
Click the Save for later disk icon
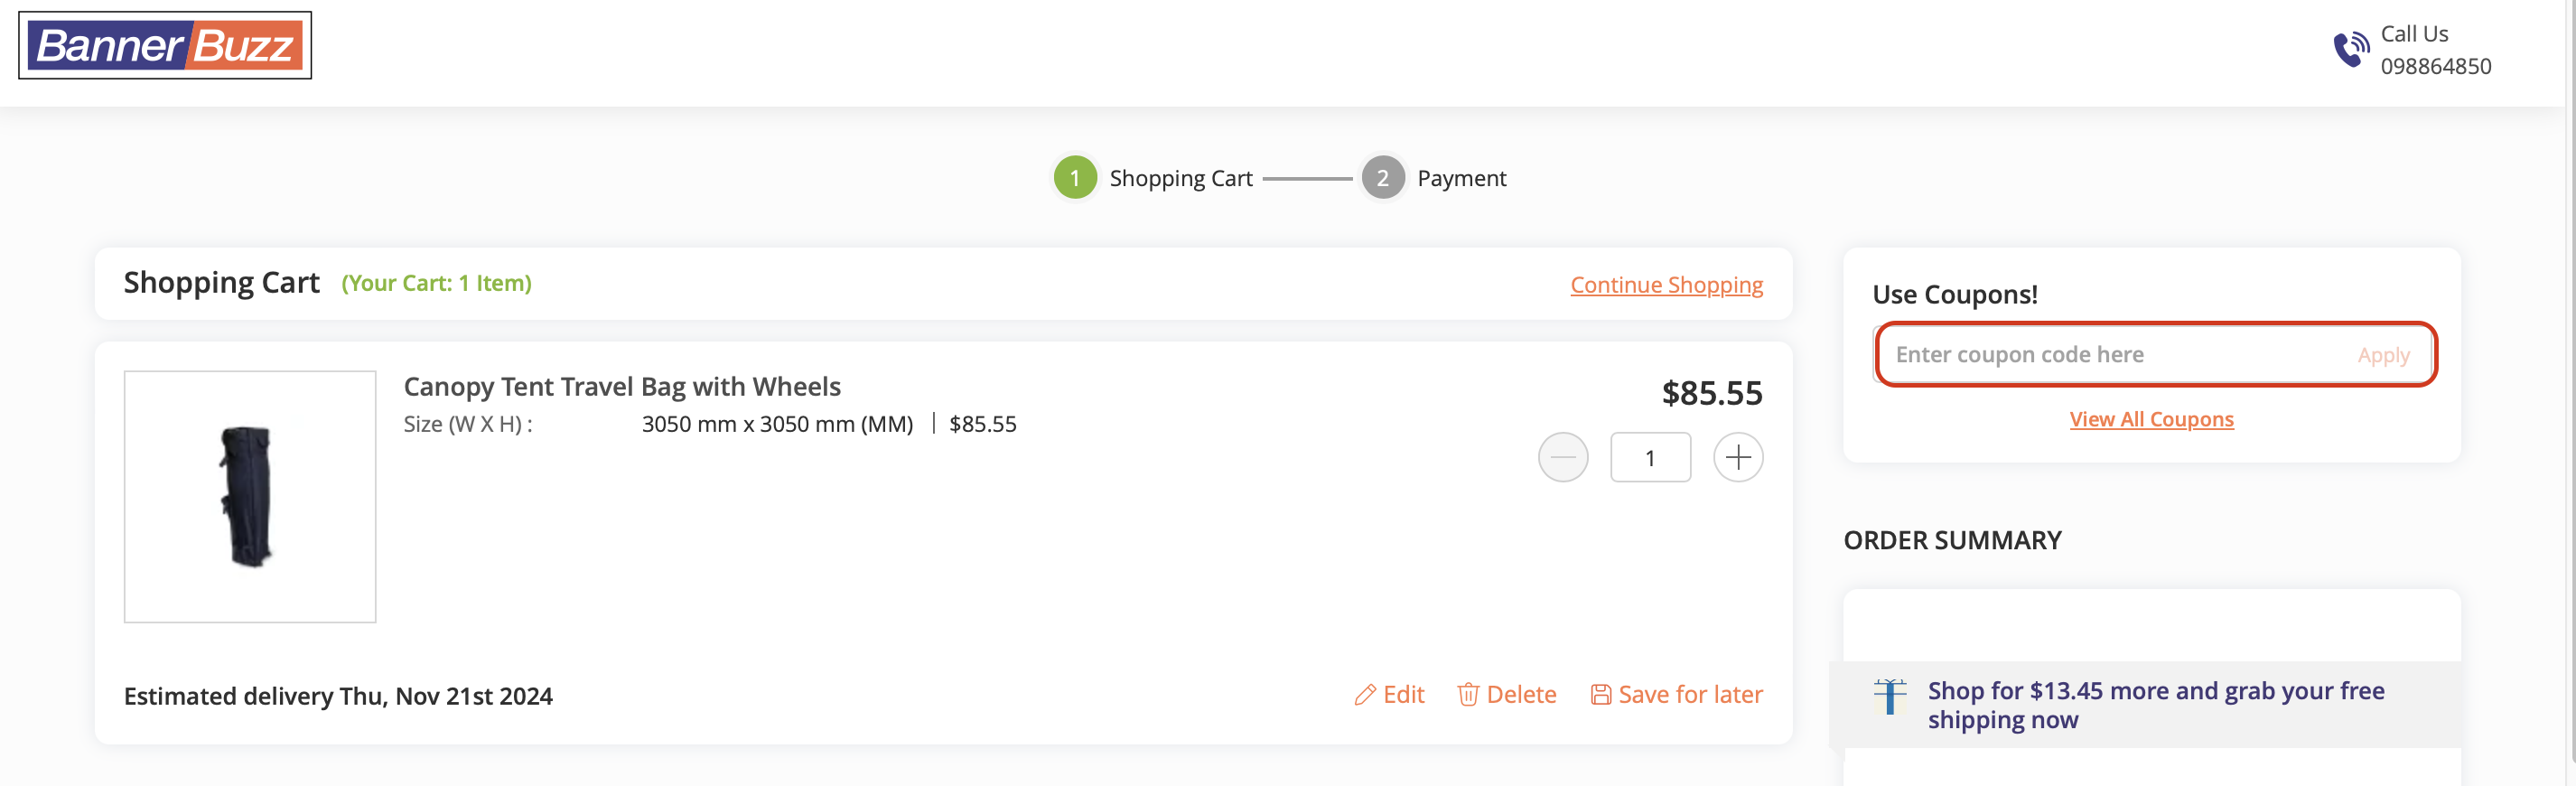click(x=1601, y=695)
